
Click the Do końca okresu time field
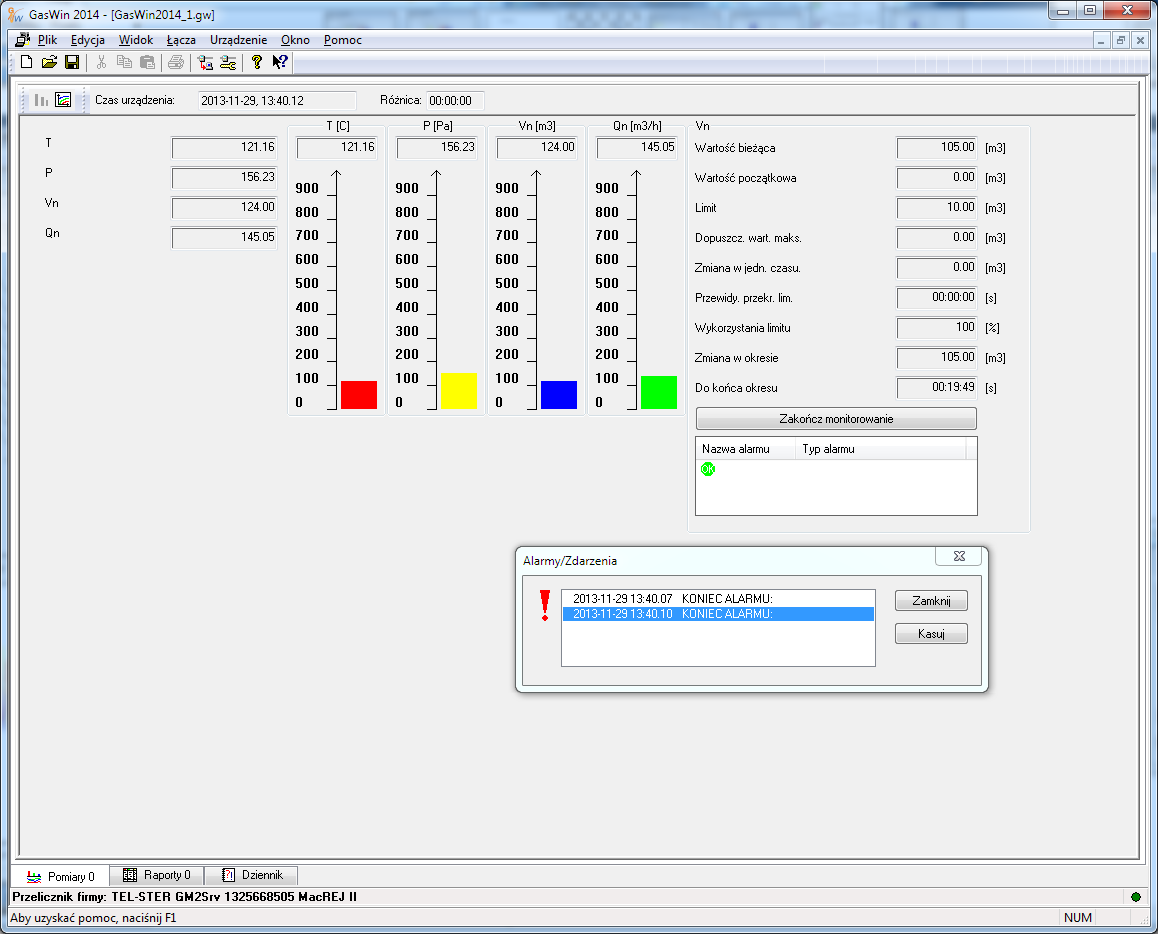point(936,387)
